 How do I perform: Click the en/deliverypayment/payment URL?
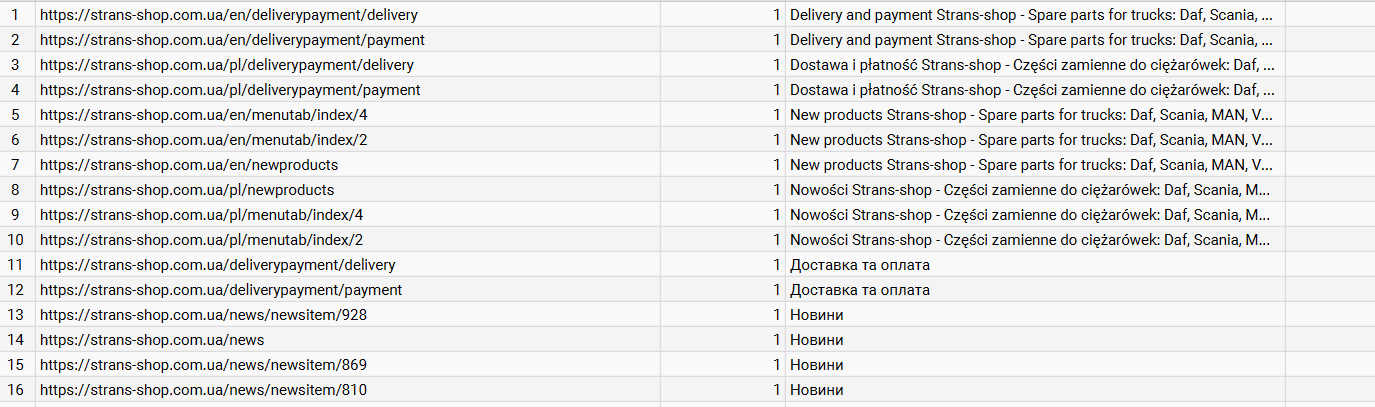(232, 40)
